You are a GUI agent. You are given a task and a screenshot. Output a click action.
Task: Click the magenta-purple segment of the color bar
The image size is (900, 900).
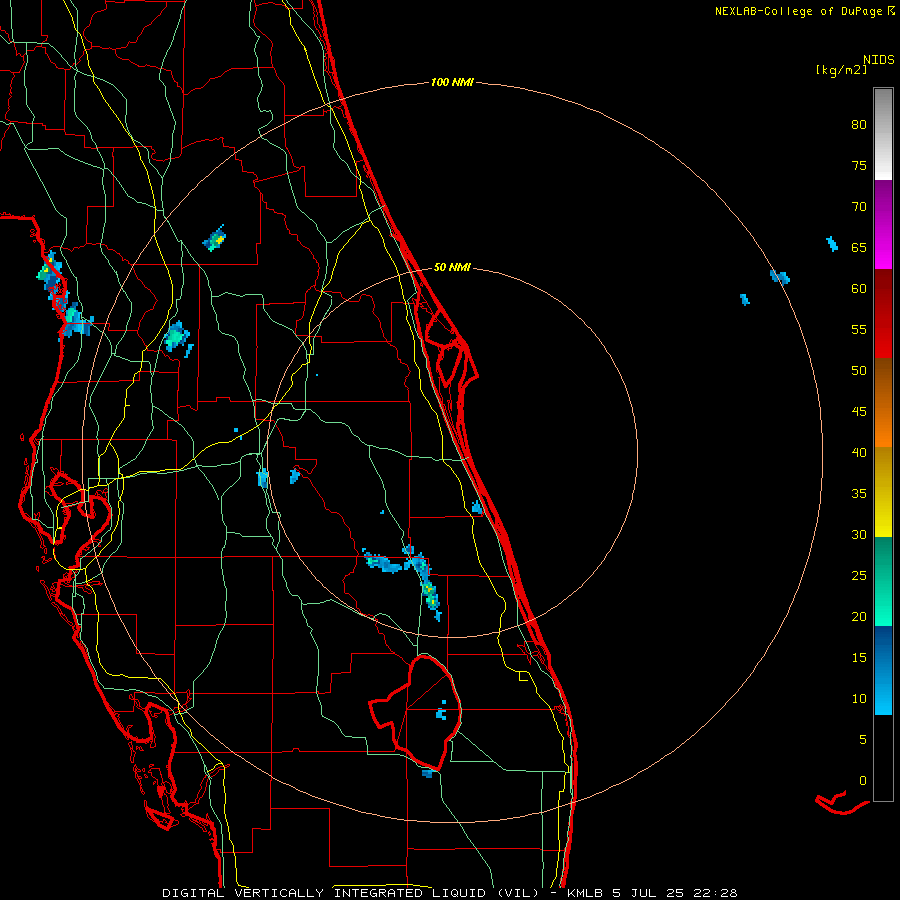point(883,224)
